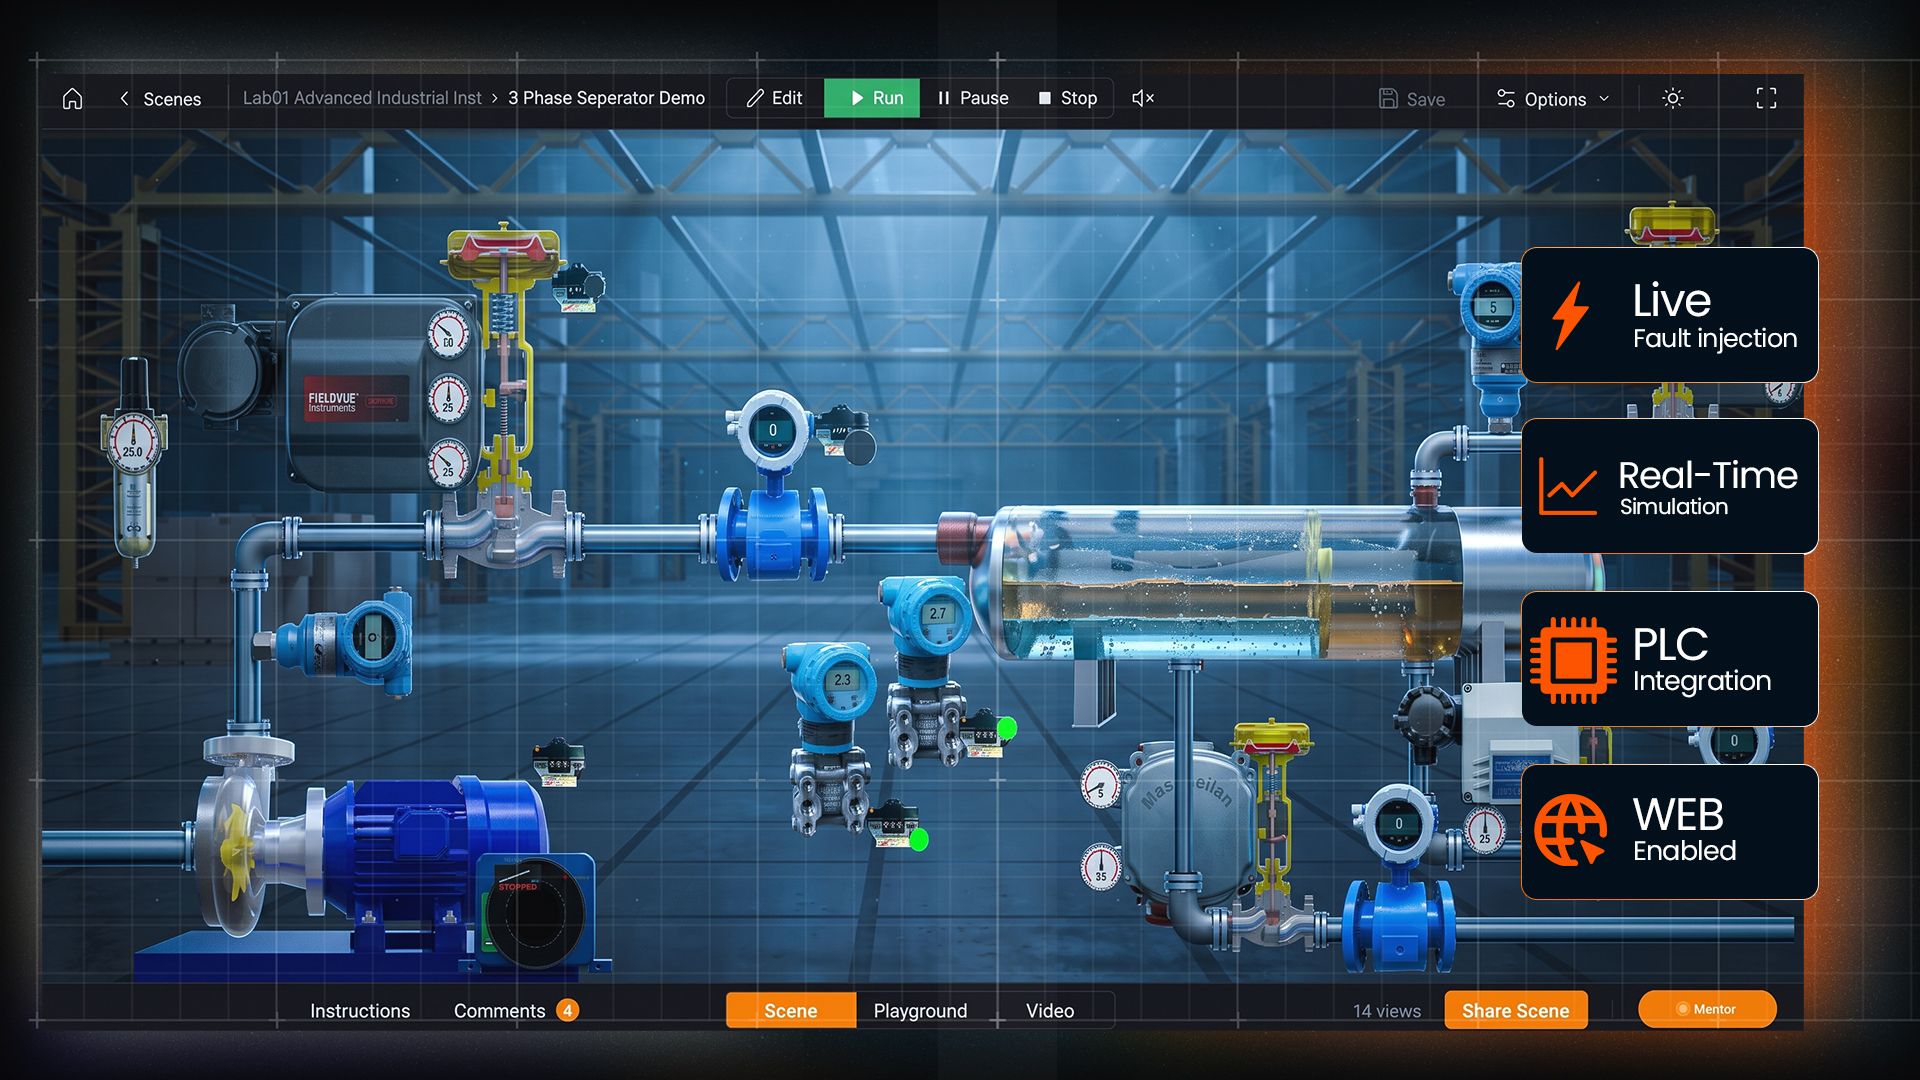Go to the home icon
This screenshot has height=1080, width=1920.
[72, 98]
